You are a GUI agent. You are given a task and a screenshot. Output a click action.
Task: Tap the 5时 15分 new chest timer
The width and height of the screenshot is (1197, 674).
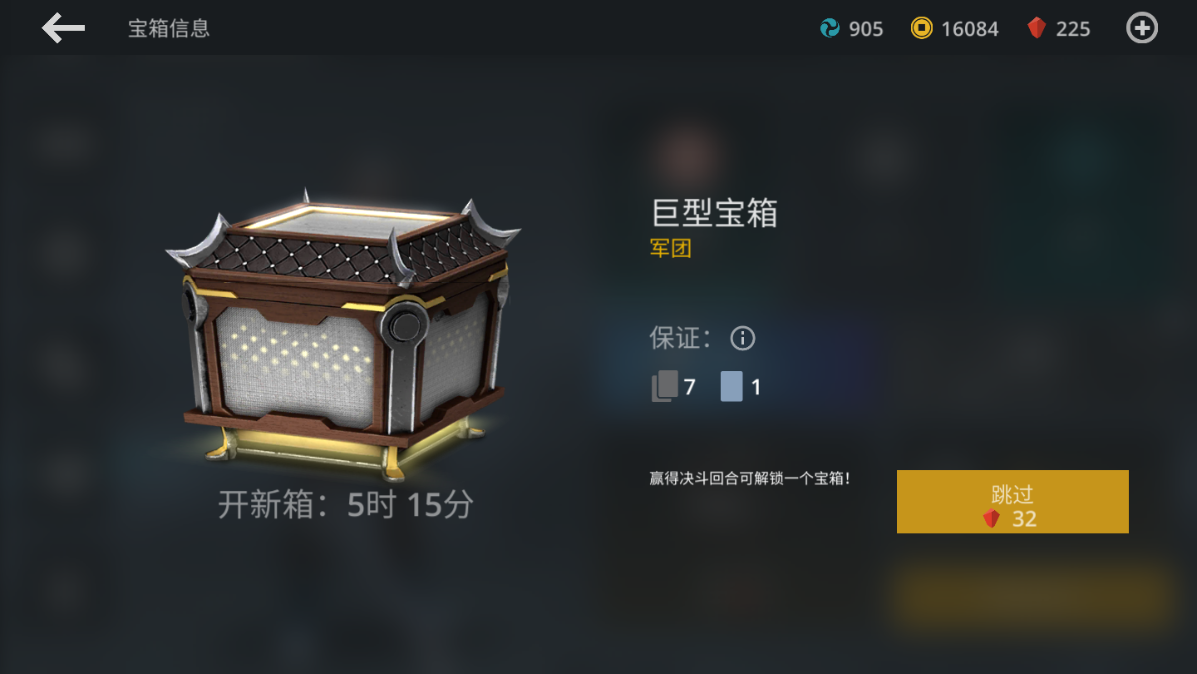pyautogui.click(x=411, y=505)
